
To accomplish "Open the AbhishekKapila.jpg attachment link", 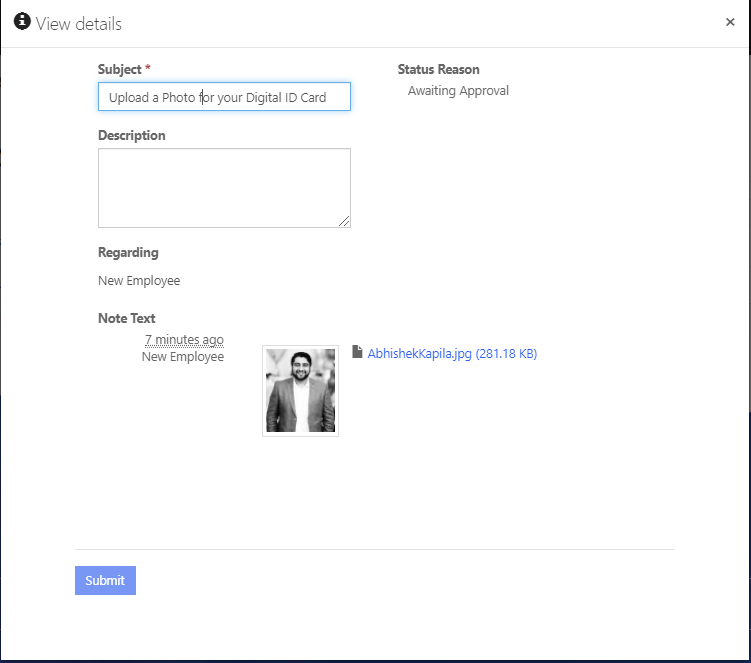I will [452, 354].
